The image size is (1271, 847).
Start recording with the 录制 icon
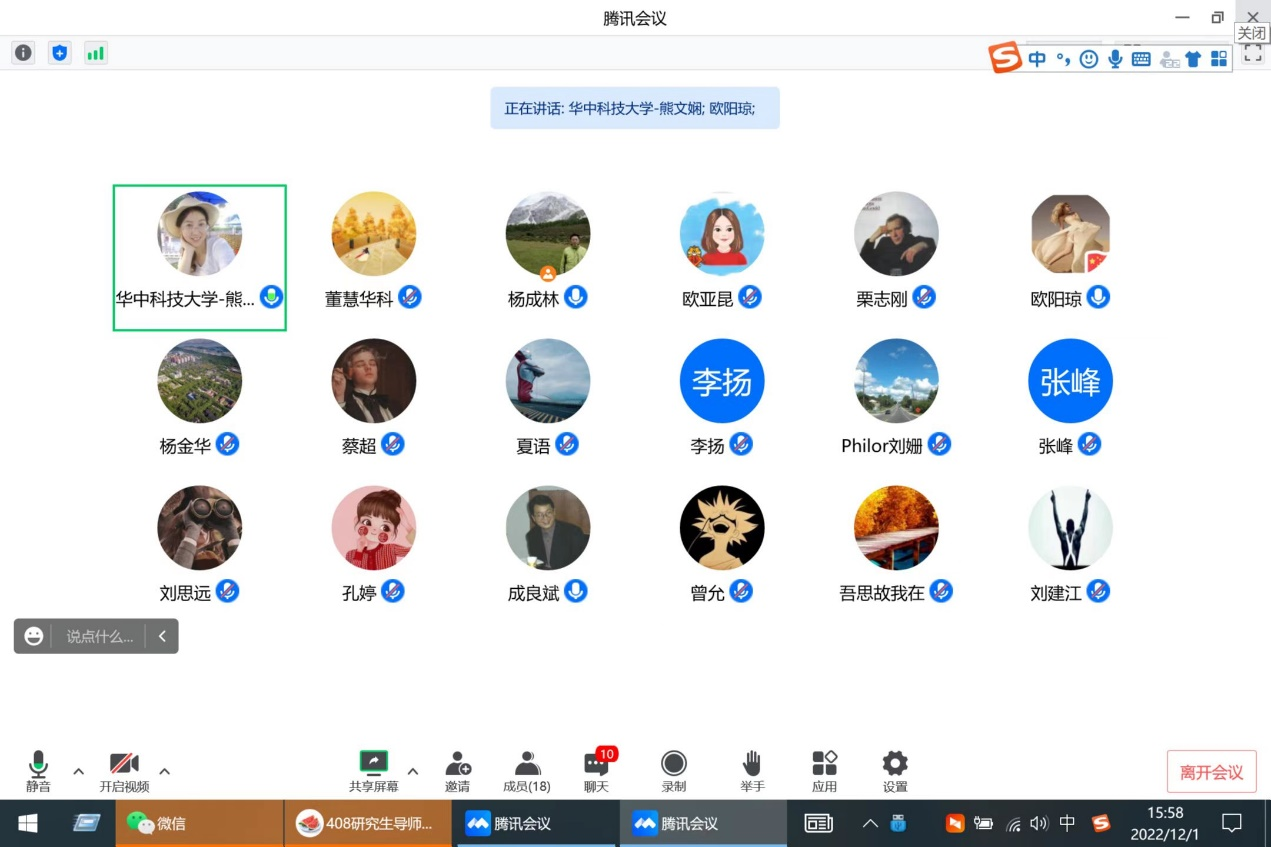tap(674, 771)
